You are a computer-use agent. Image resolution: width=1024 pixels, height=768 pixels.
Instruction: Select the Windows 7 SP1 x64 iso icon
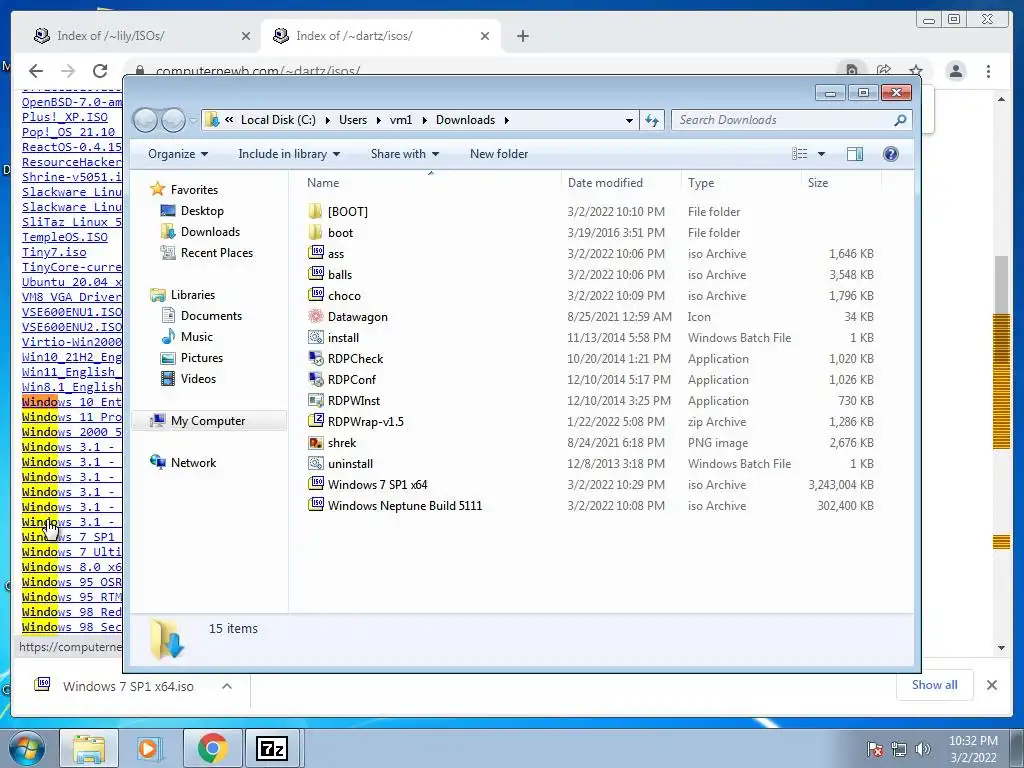coord(315,485)
